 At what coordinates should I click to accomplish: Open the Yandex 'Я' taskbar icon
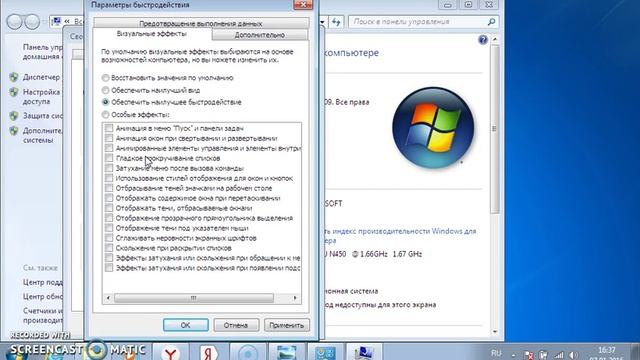[x=209, y=352]
